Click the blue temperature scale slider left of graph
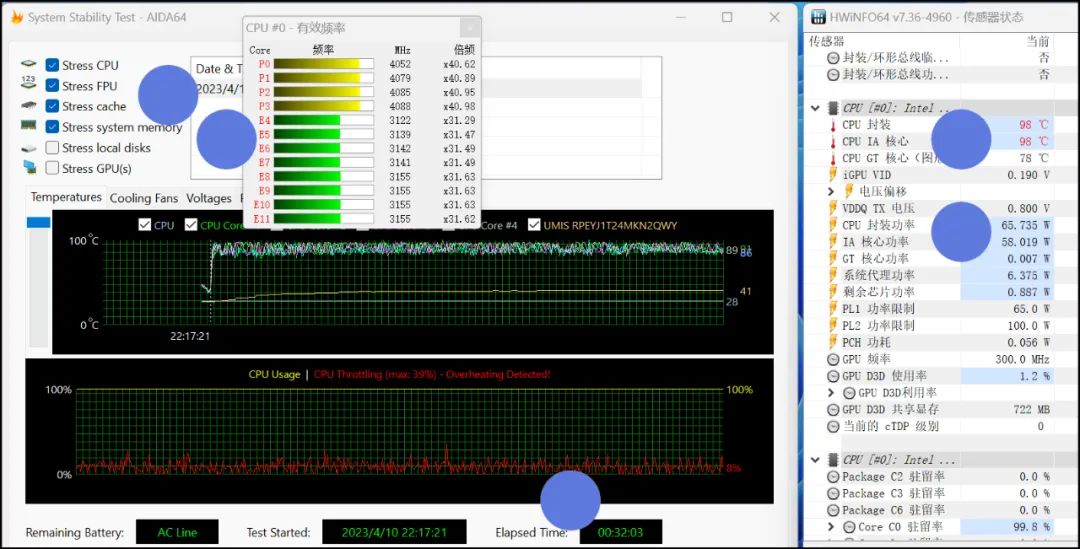Image resolution: width=1080 pixels, height=549 pixels. (38, 222)
